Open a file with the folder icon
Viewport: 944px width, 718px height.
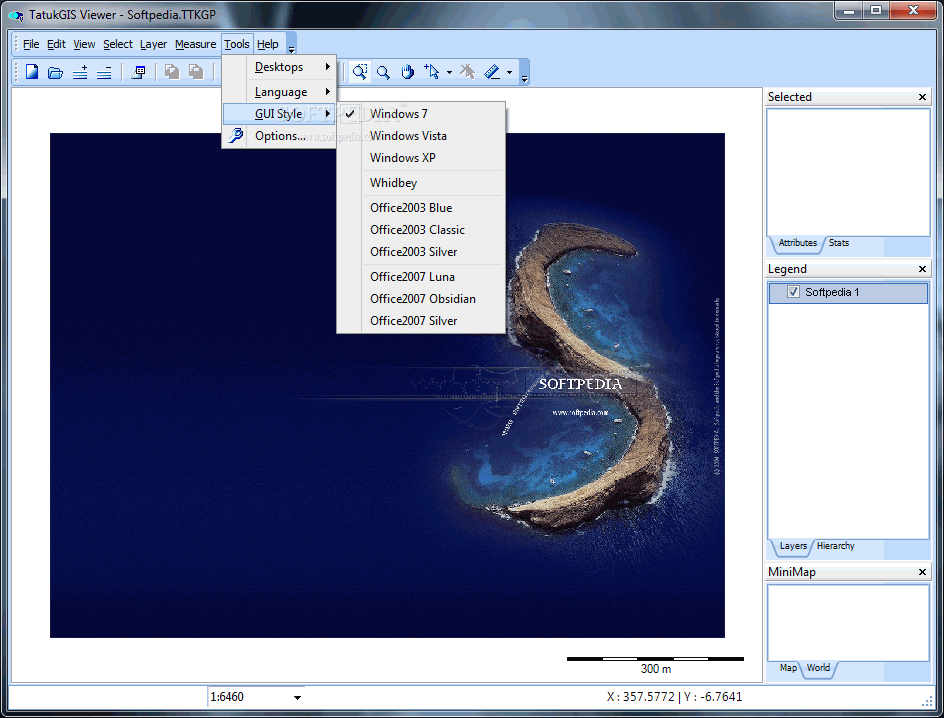(55, 72)
